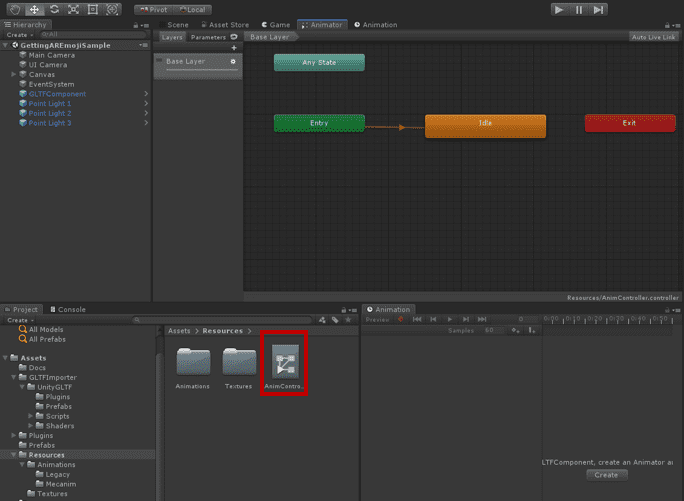
Task: Select the Idle state node
Action: tap(485, 125)
